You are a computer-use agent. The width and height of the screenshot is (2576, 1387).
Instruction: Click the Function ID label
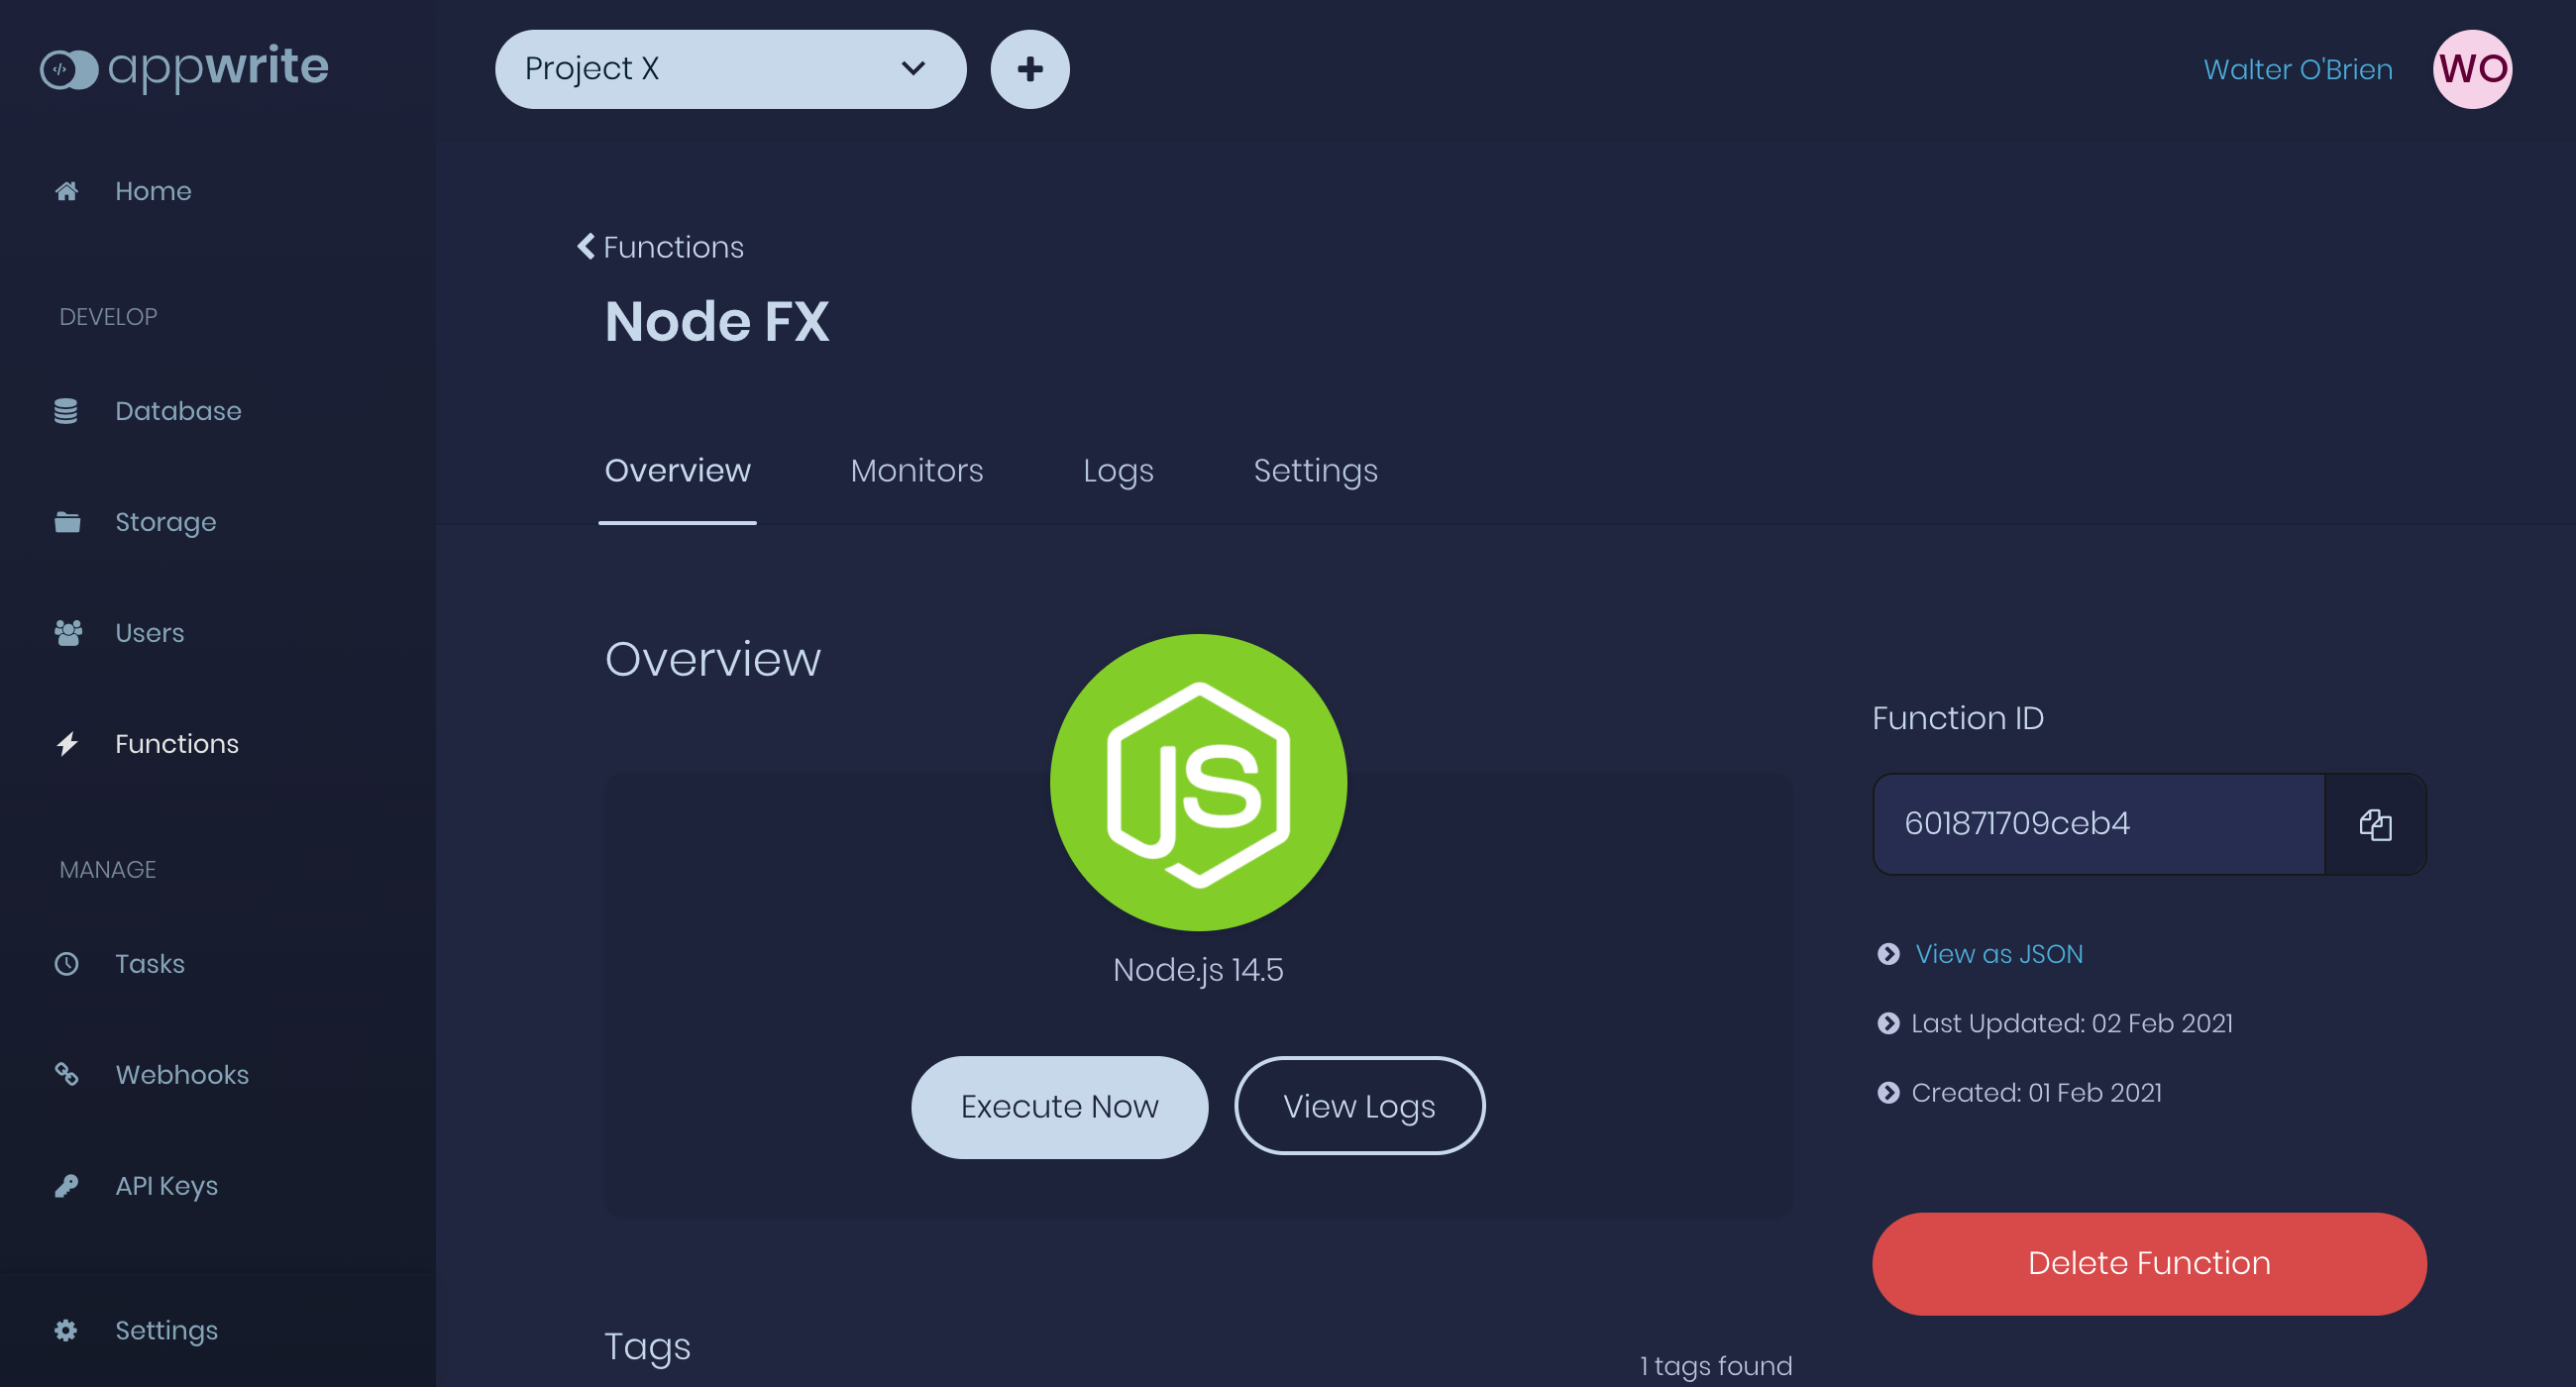click(1957, 718)
